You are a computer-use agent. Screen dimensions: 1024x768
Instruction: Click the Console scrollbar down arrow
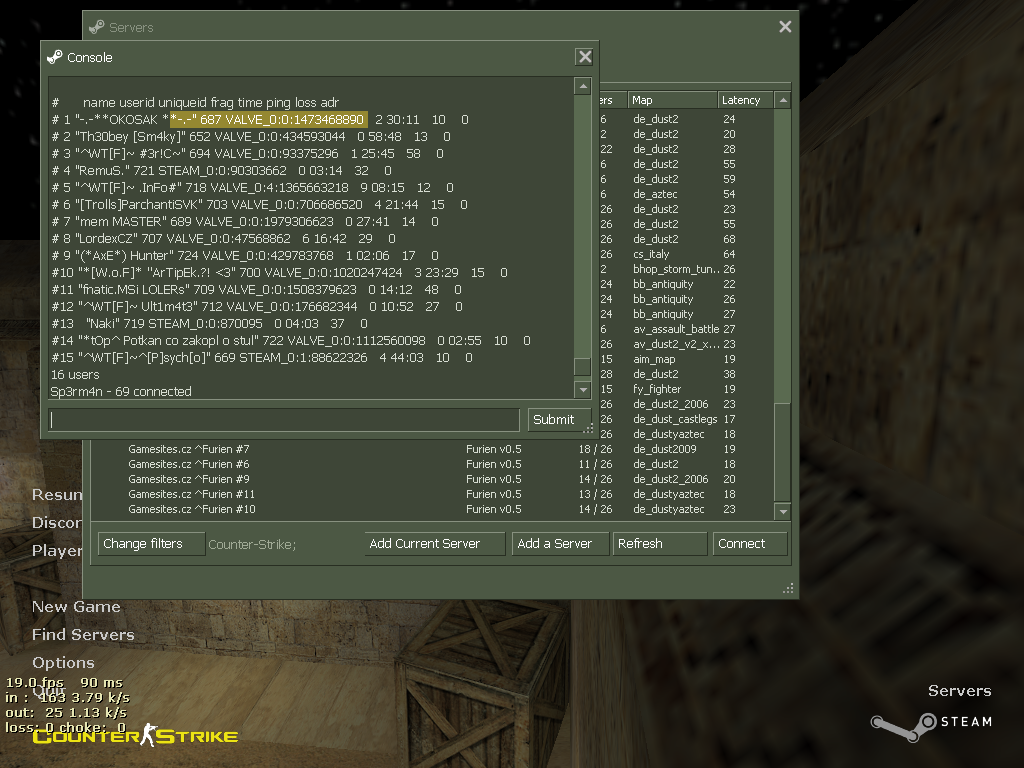pyautogui.click(x=583, y=390)
